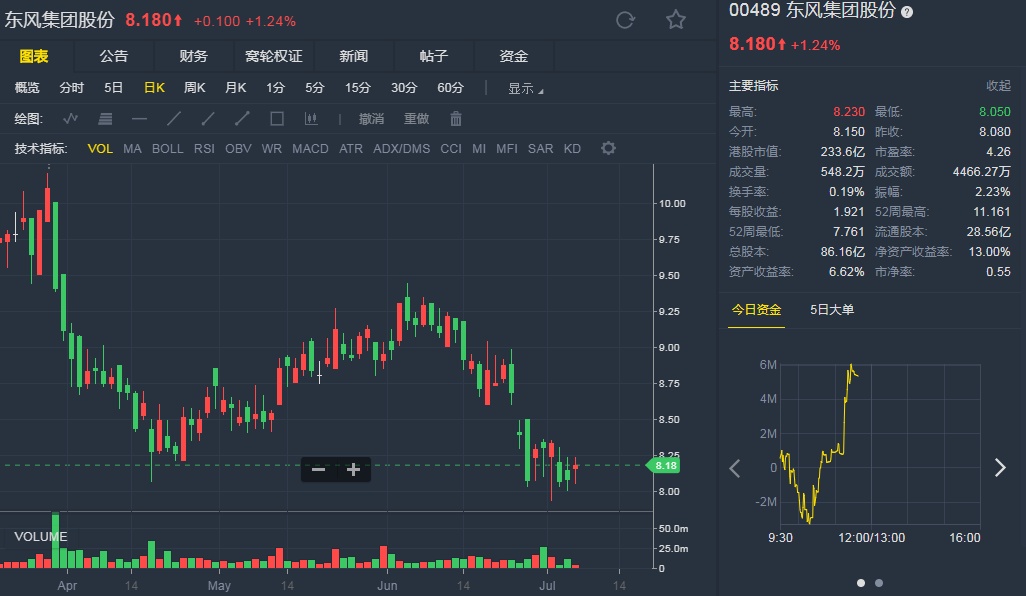Select the wave line drawing tool
This screenshot has width=1026, height=596.
click(x=71, y=118)
